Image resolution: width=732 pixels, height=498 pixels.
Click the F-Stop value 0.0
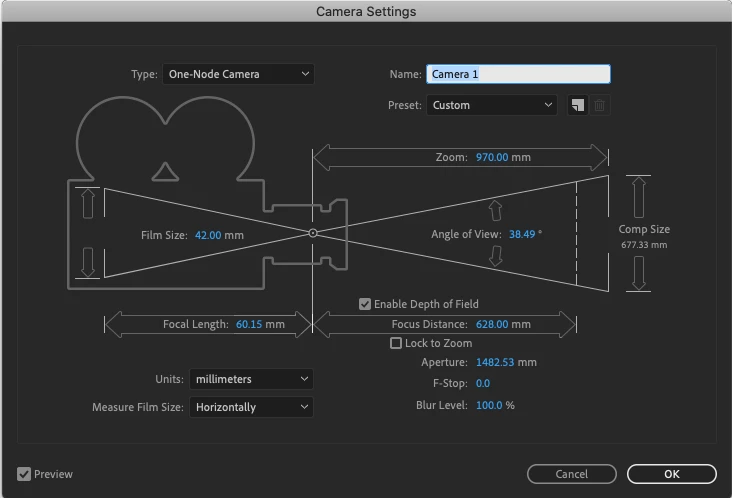[483, 384]
